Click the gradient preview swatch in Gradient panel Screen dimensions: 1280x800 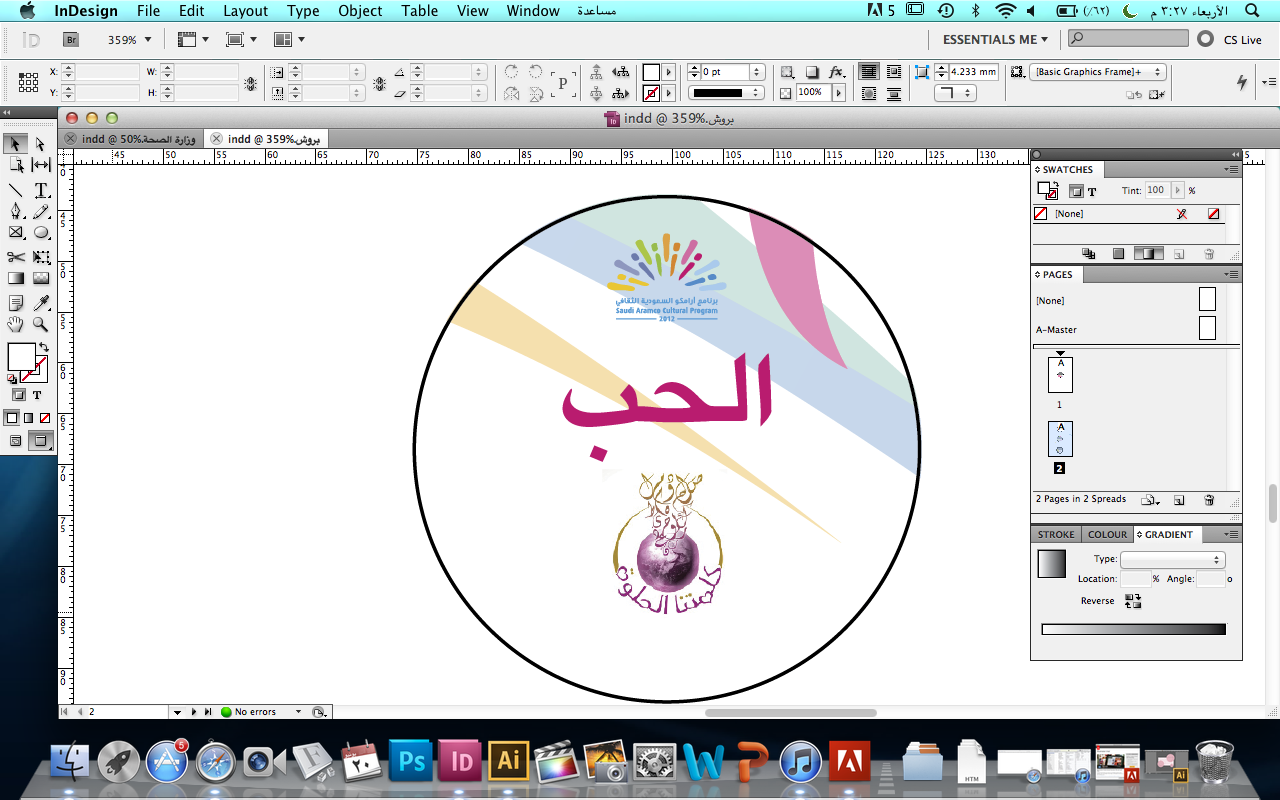[x=1052, y=564]
